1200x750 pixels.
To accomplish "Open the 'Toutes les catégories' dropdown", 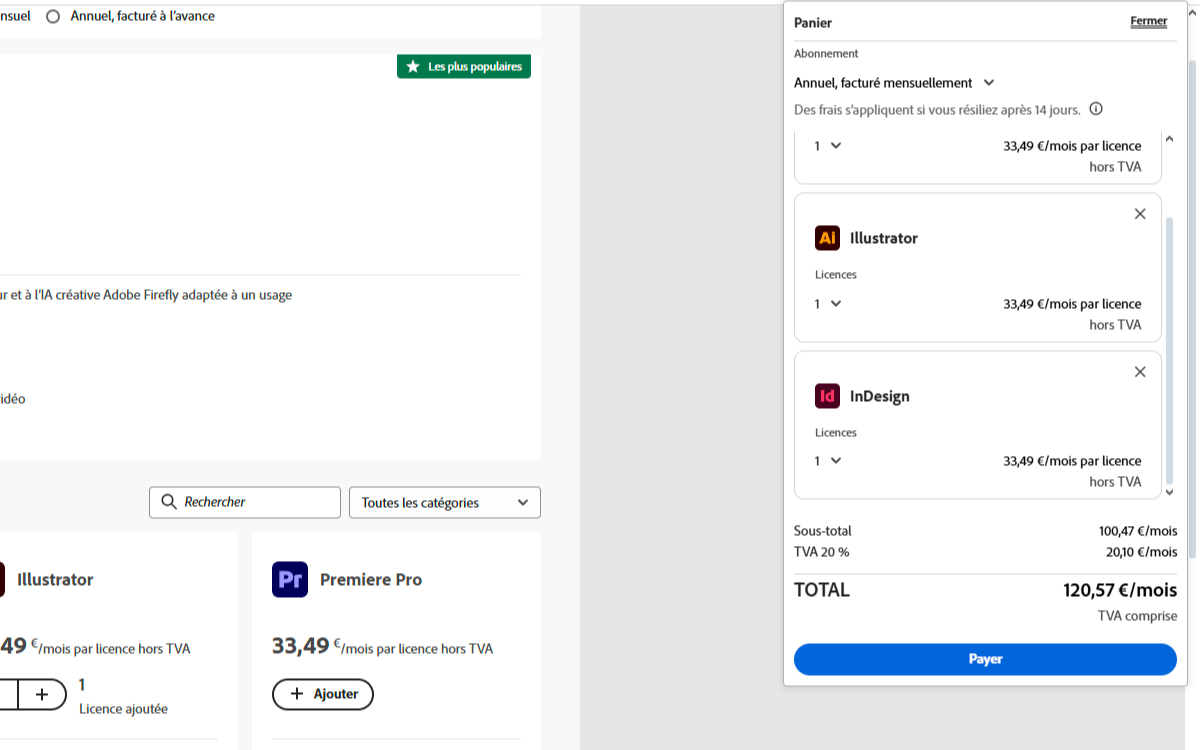I will (444, 503).
